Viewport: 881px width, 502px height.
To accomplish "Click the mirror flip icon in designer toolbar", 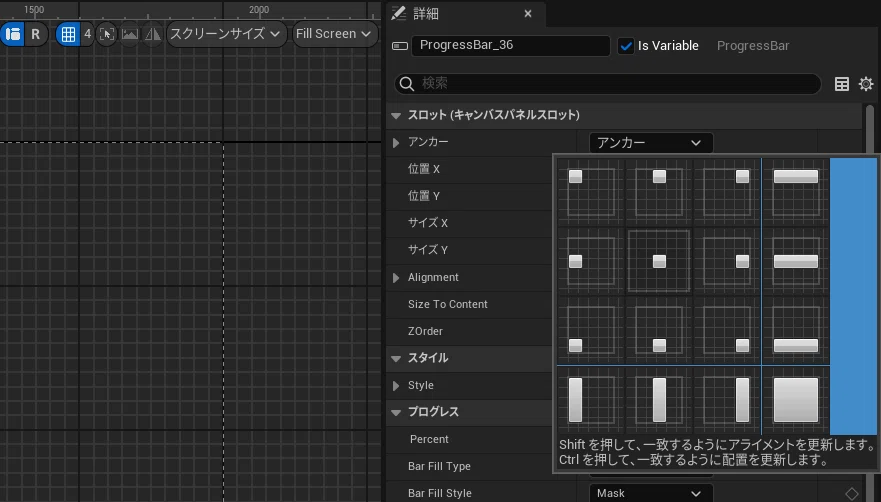I will (152, 34).
